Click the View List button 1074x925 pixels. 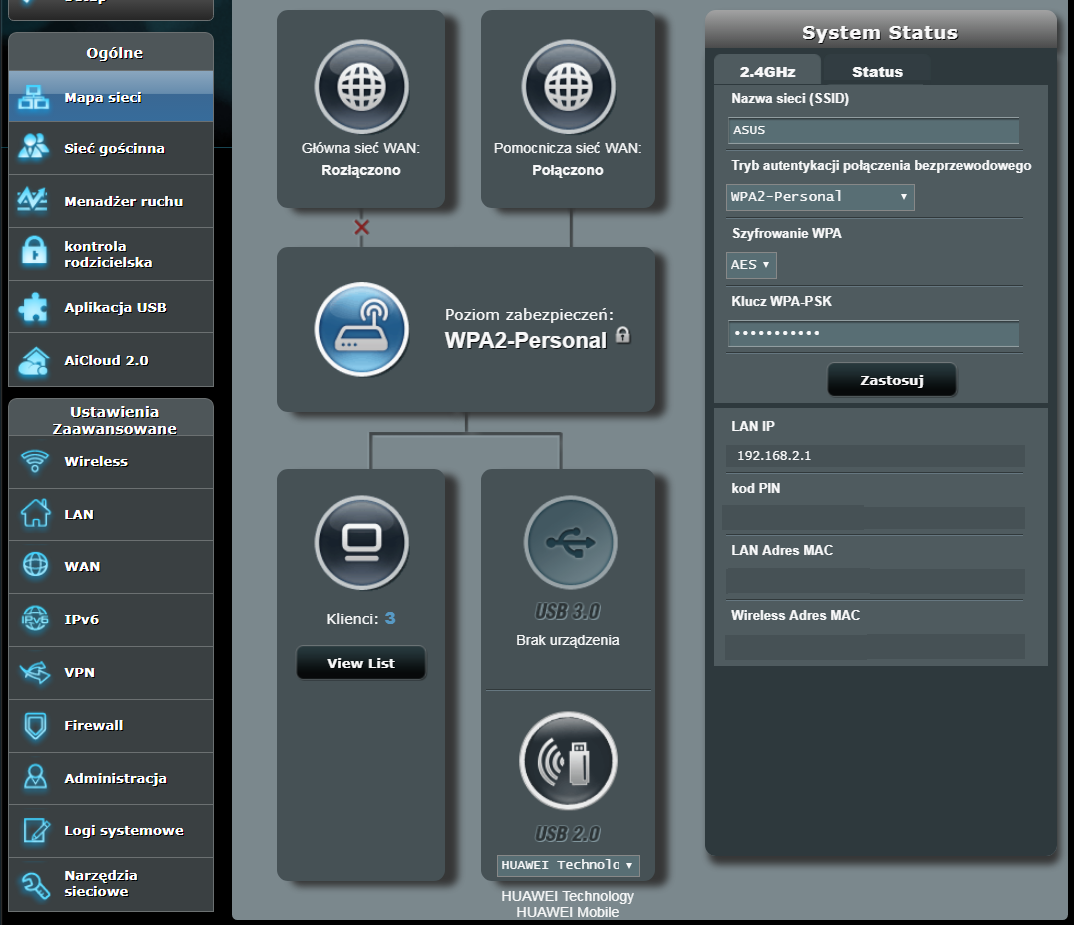pos(361,663)
